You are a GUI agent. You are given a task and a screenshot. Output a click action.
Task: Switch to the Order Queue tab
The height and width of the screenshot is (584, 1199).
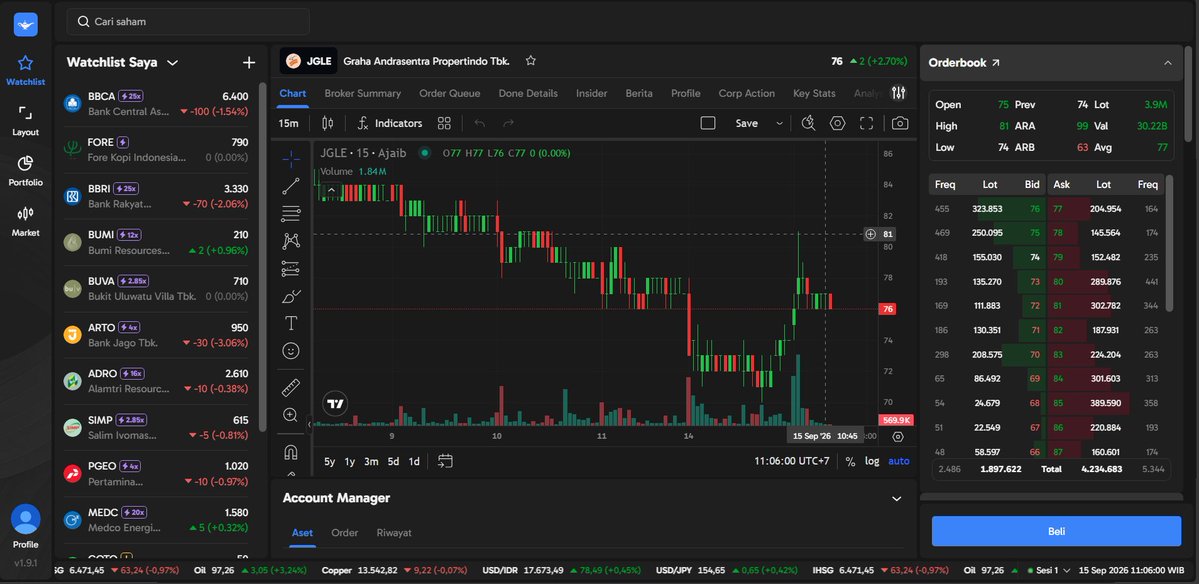coord(450,93)
